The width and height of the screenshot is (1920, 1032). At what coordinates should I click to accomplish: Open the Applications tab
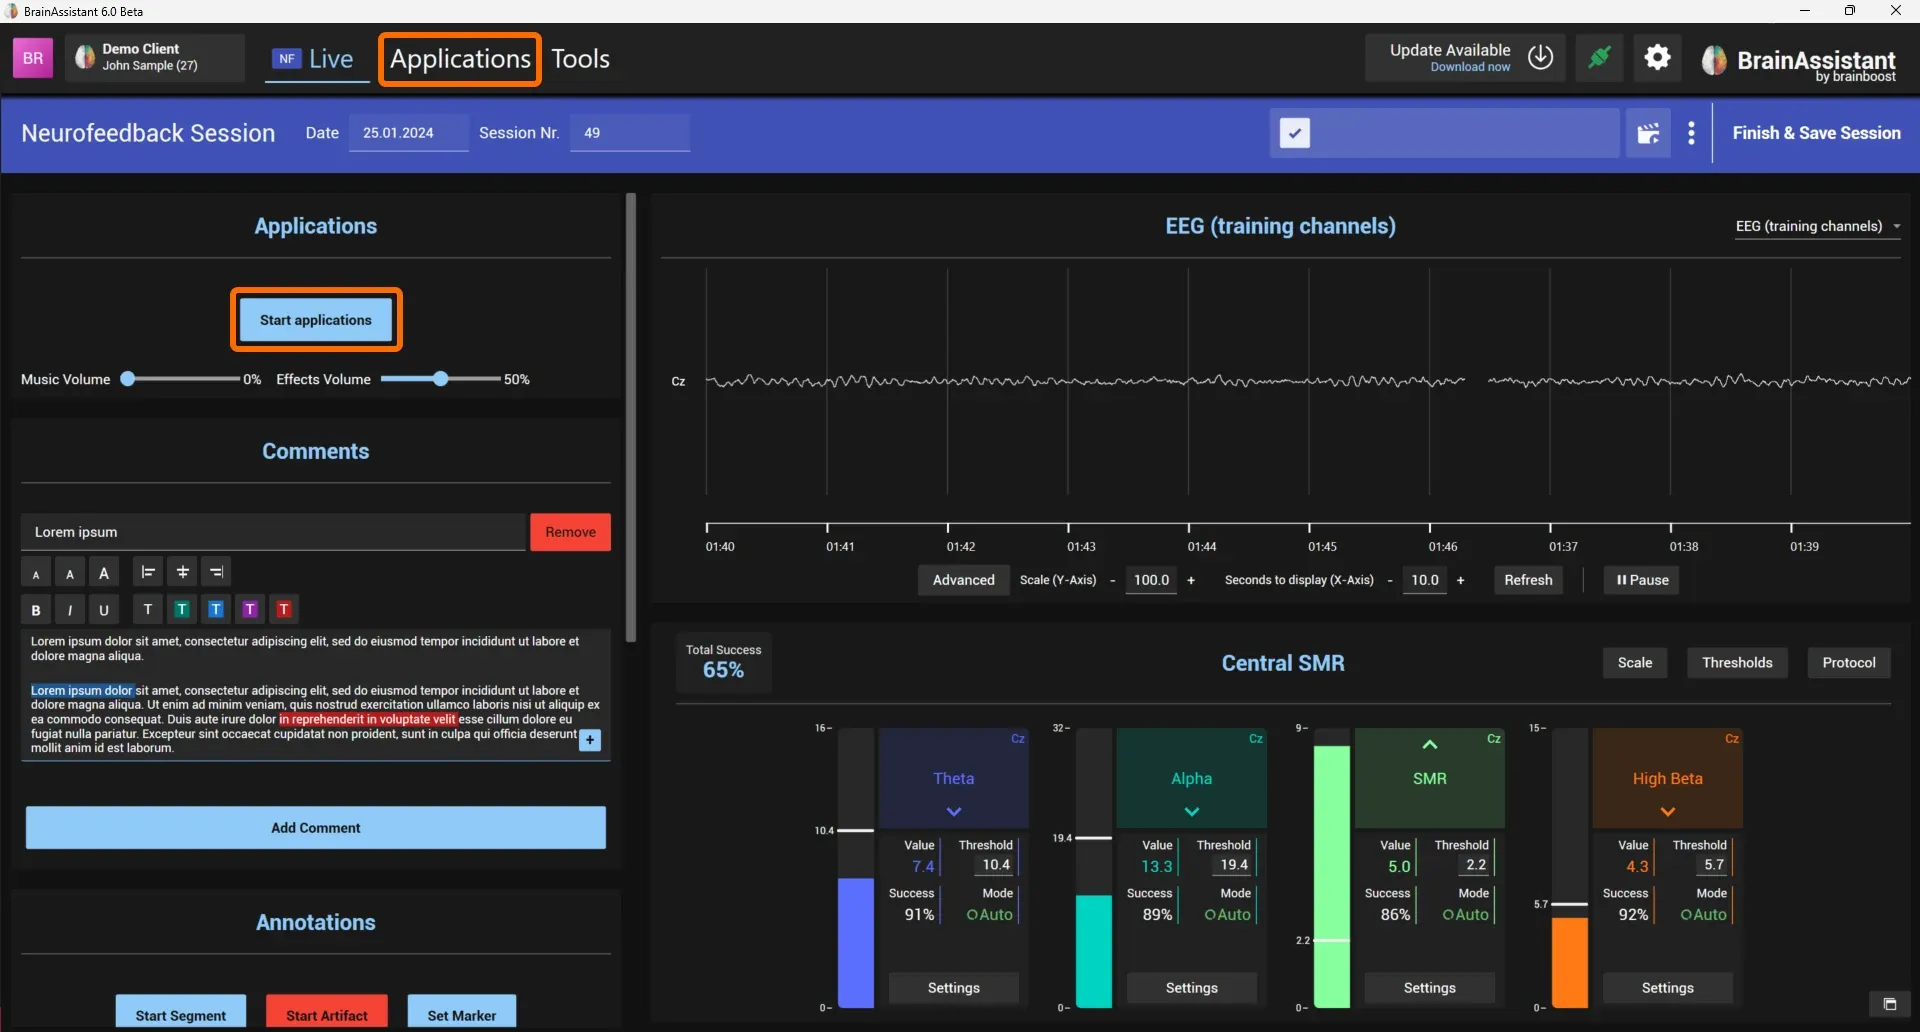460,59
